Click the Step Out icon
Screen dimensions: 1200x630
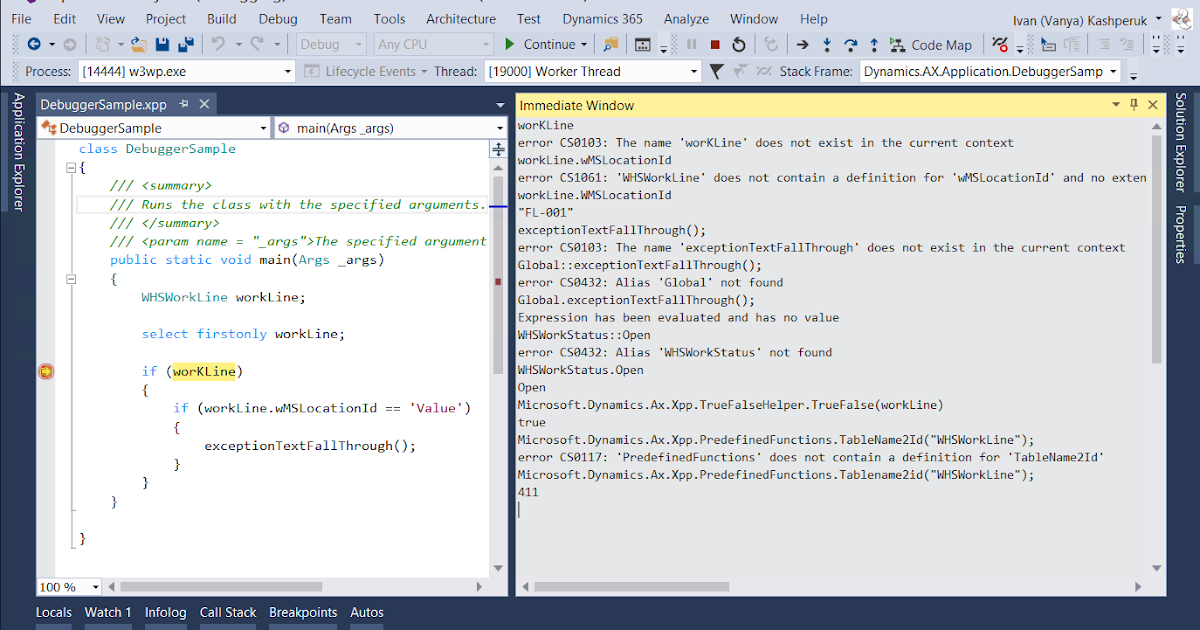pos(874,44)
